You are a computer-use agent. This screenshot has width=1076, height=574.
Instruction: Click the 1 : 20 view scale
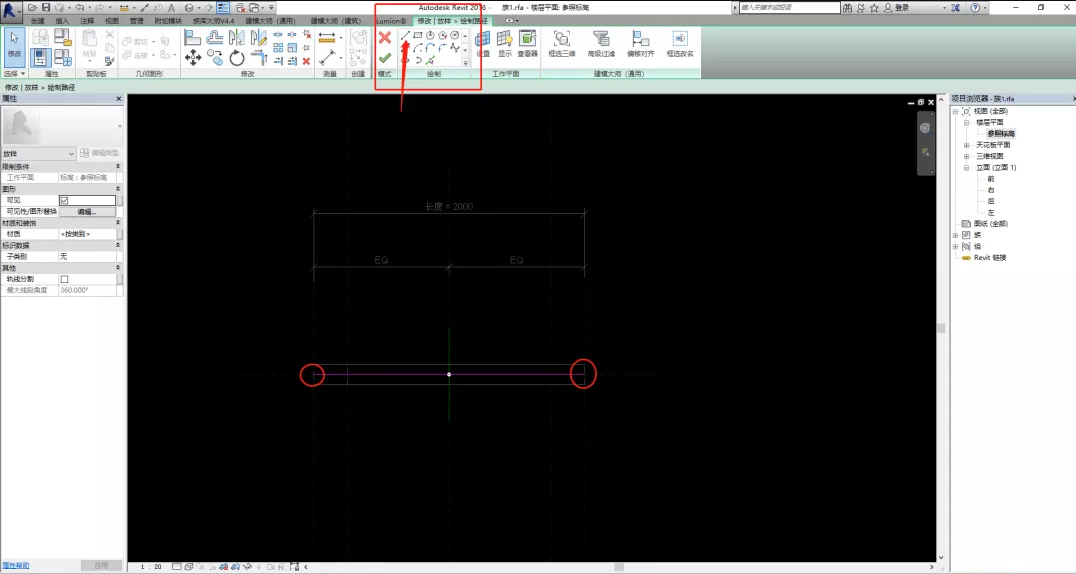(x=151, y=566)
